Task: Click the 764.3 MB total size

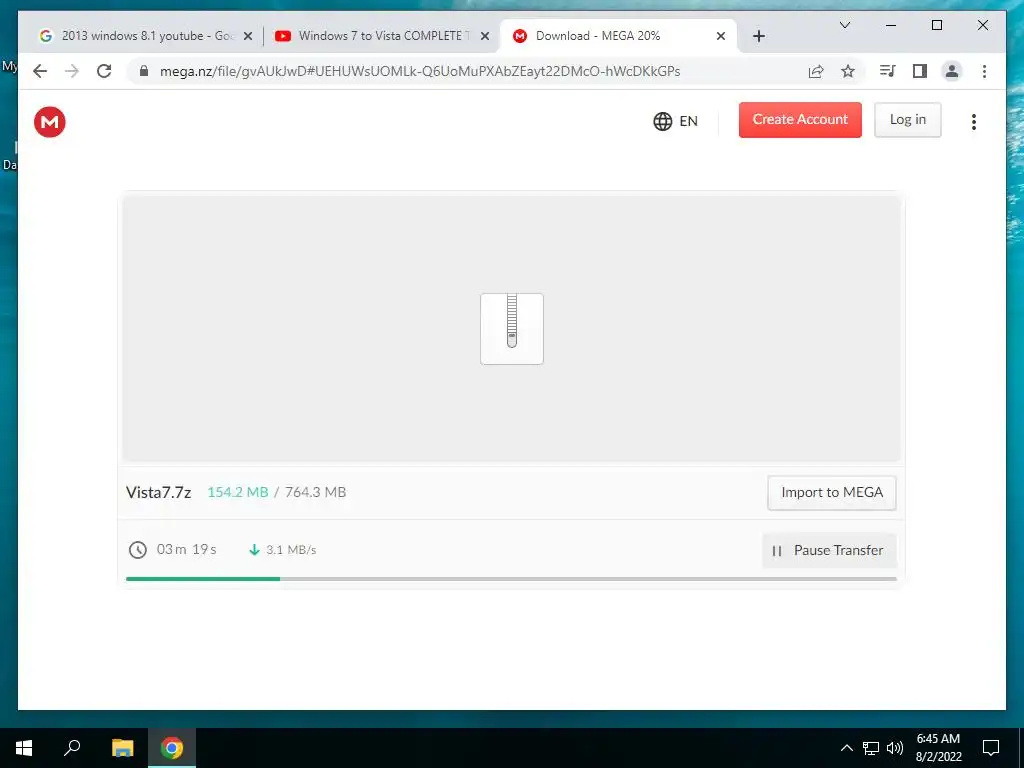Action: (x=315, y=492)
